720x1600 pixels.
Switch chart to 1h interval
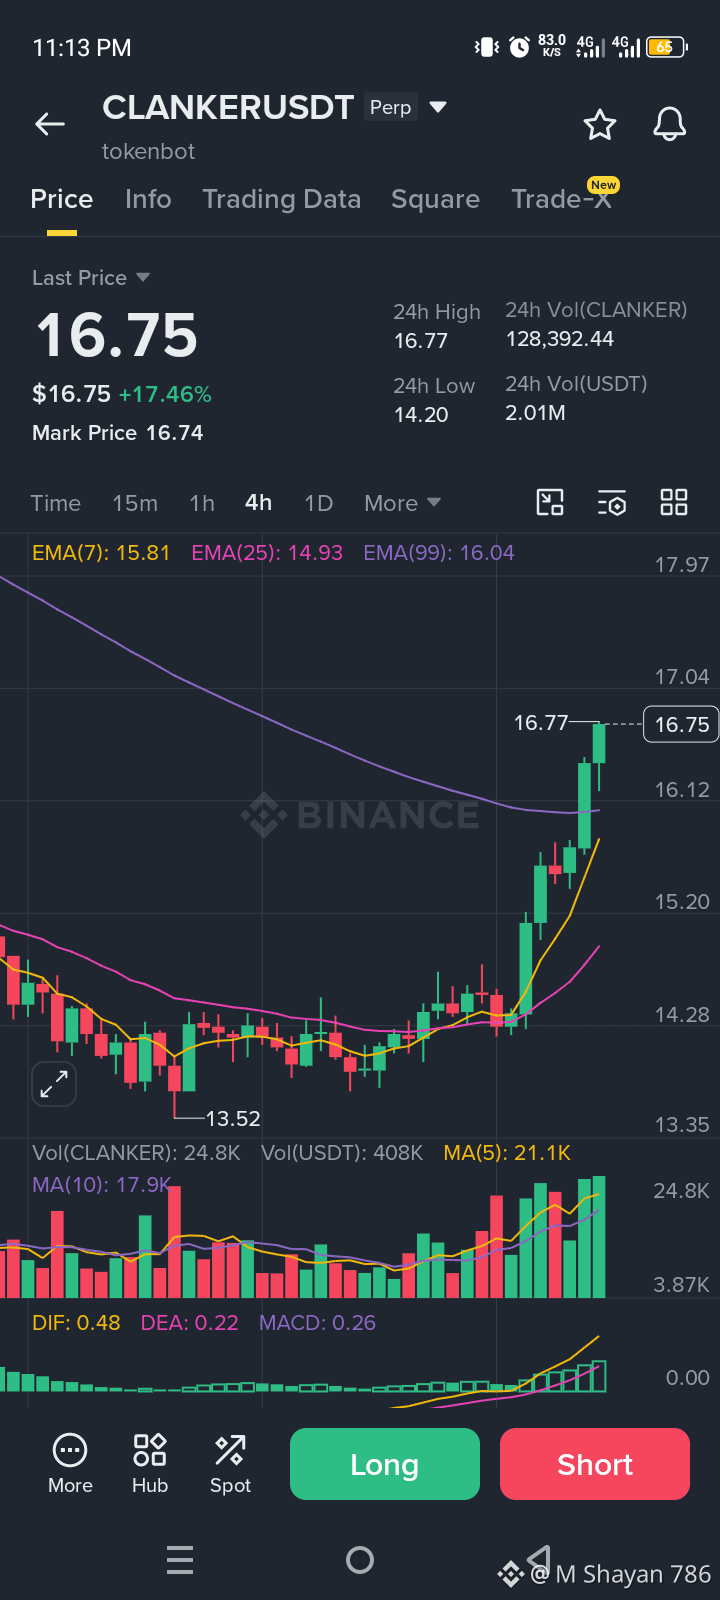[x=202, y=503]
